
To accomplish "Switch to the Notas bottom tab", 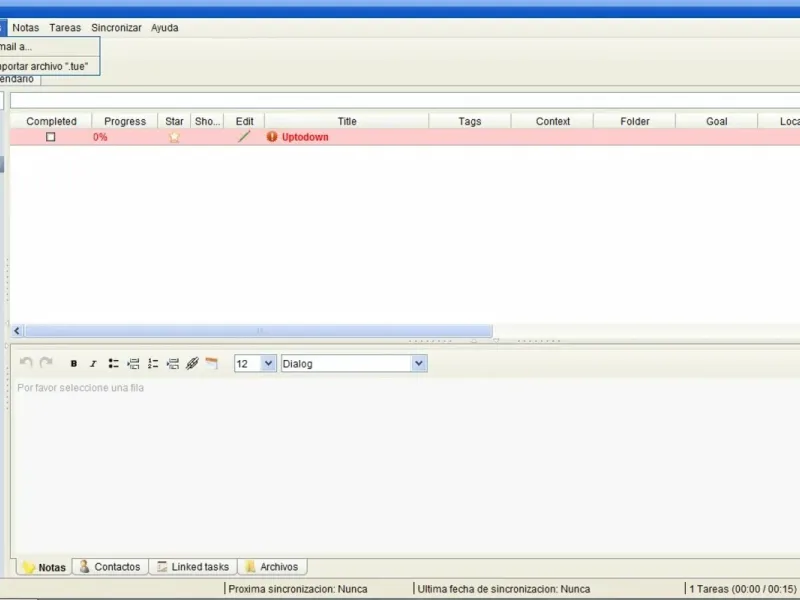I will point(44,567).
